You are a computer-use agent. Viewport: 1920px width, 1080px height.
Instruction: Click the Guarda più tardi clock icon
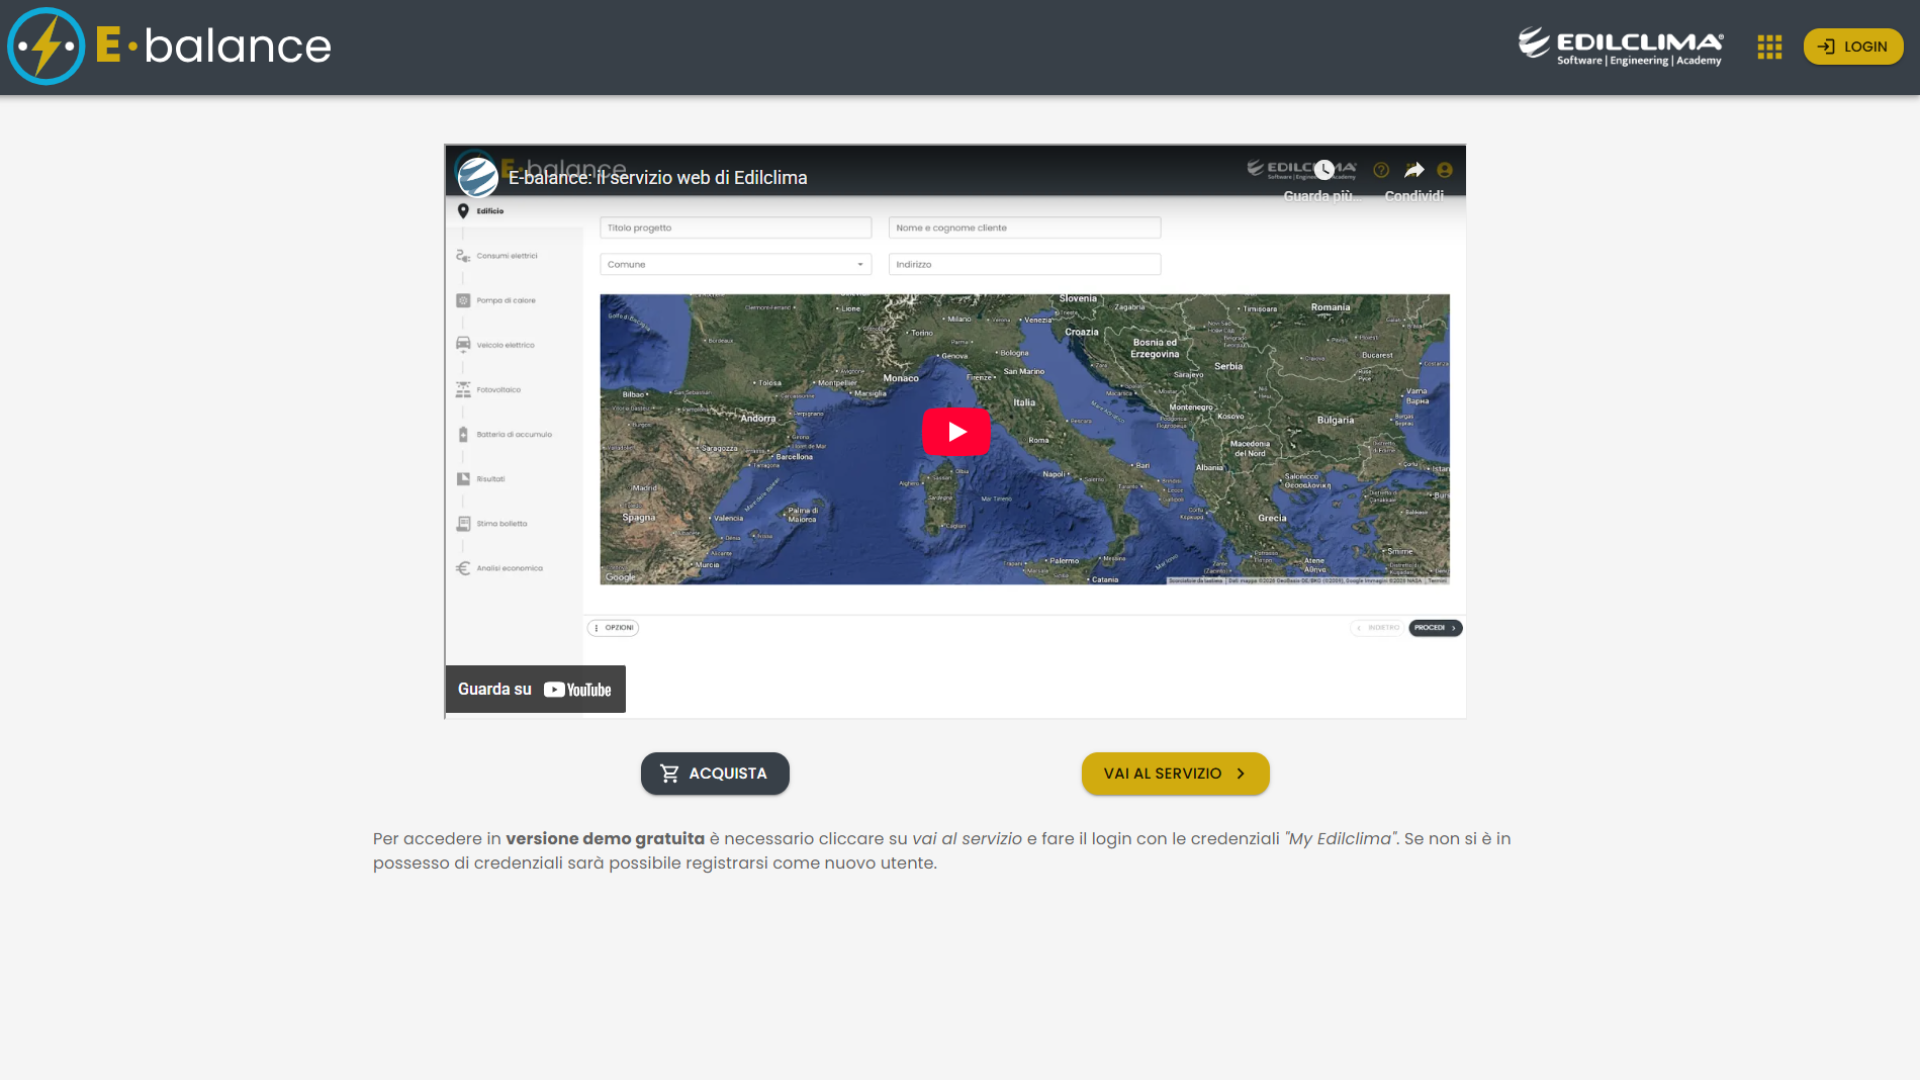pyautogui.click(x=1323, y=170)
